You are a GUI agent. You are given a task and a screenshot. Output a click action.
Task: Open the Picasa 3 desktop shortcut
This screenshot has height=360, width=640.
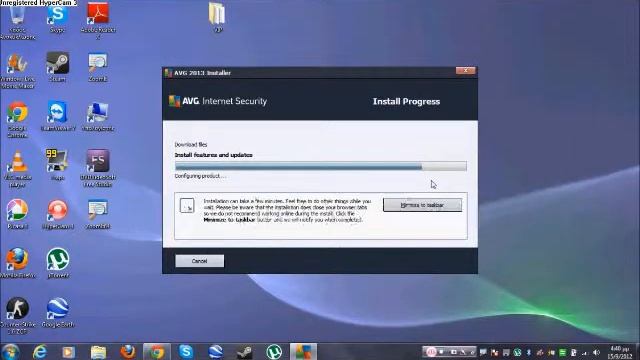pyautogui.click(x=17, y=214)
